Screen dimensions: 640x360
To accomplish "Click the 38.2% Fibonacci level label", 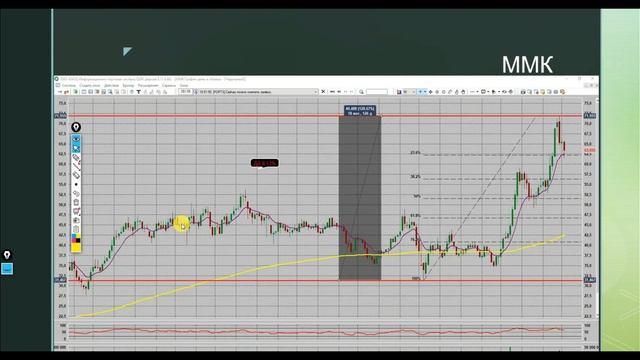I will coord(415,177).
